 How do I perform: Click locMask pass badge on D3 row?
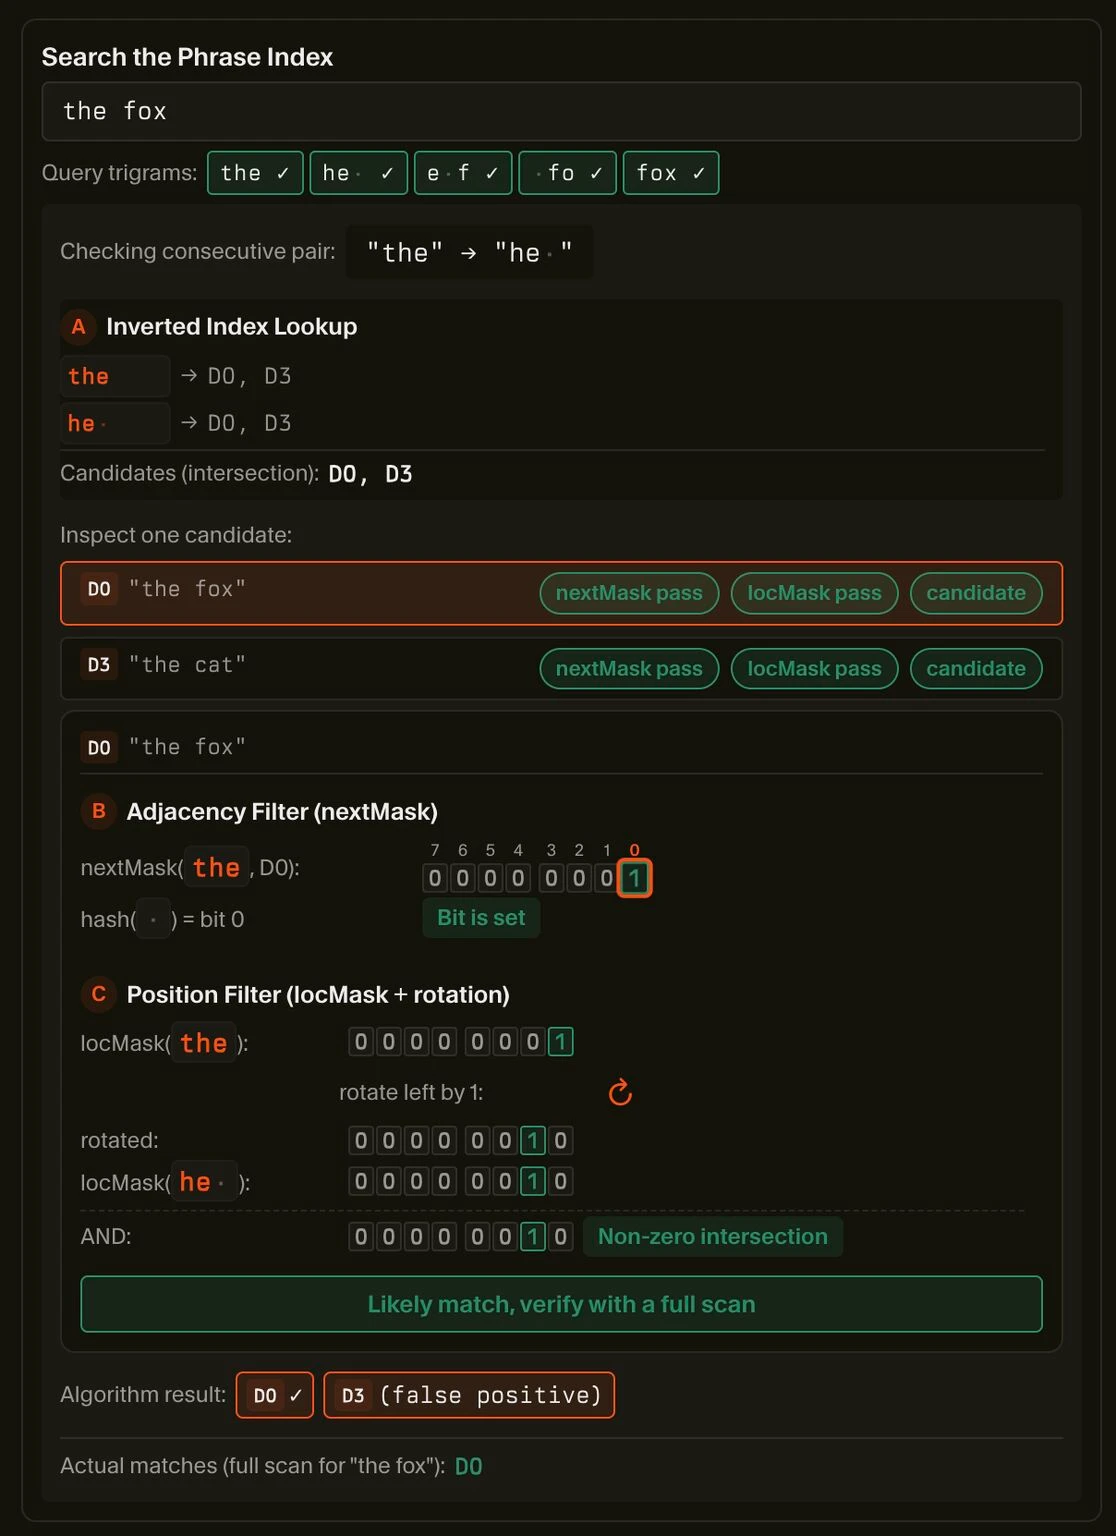coord(814,669)
